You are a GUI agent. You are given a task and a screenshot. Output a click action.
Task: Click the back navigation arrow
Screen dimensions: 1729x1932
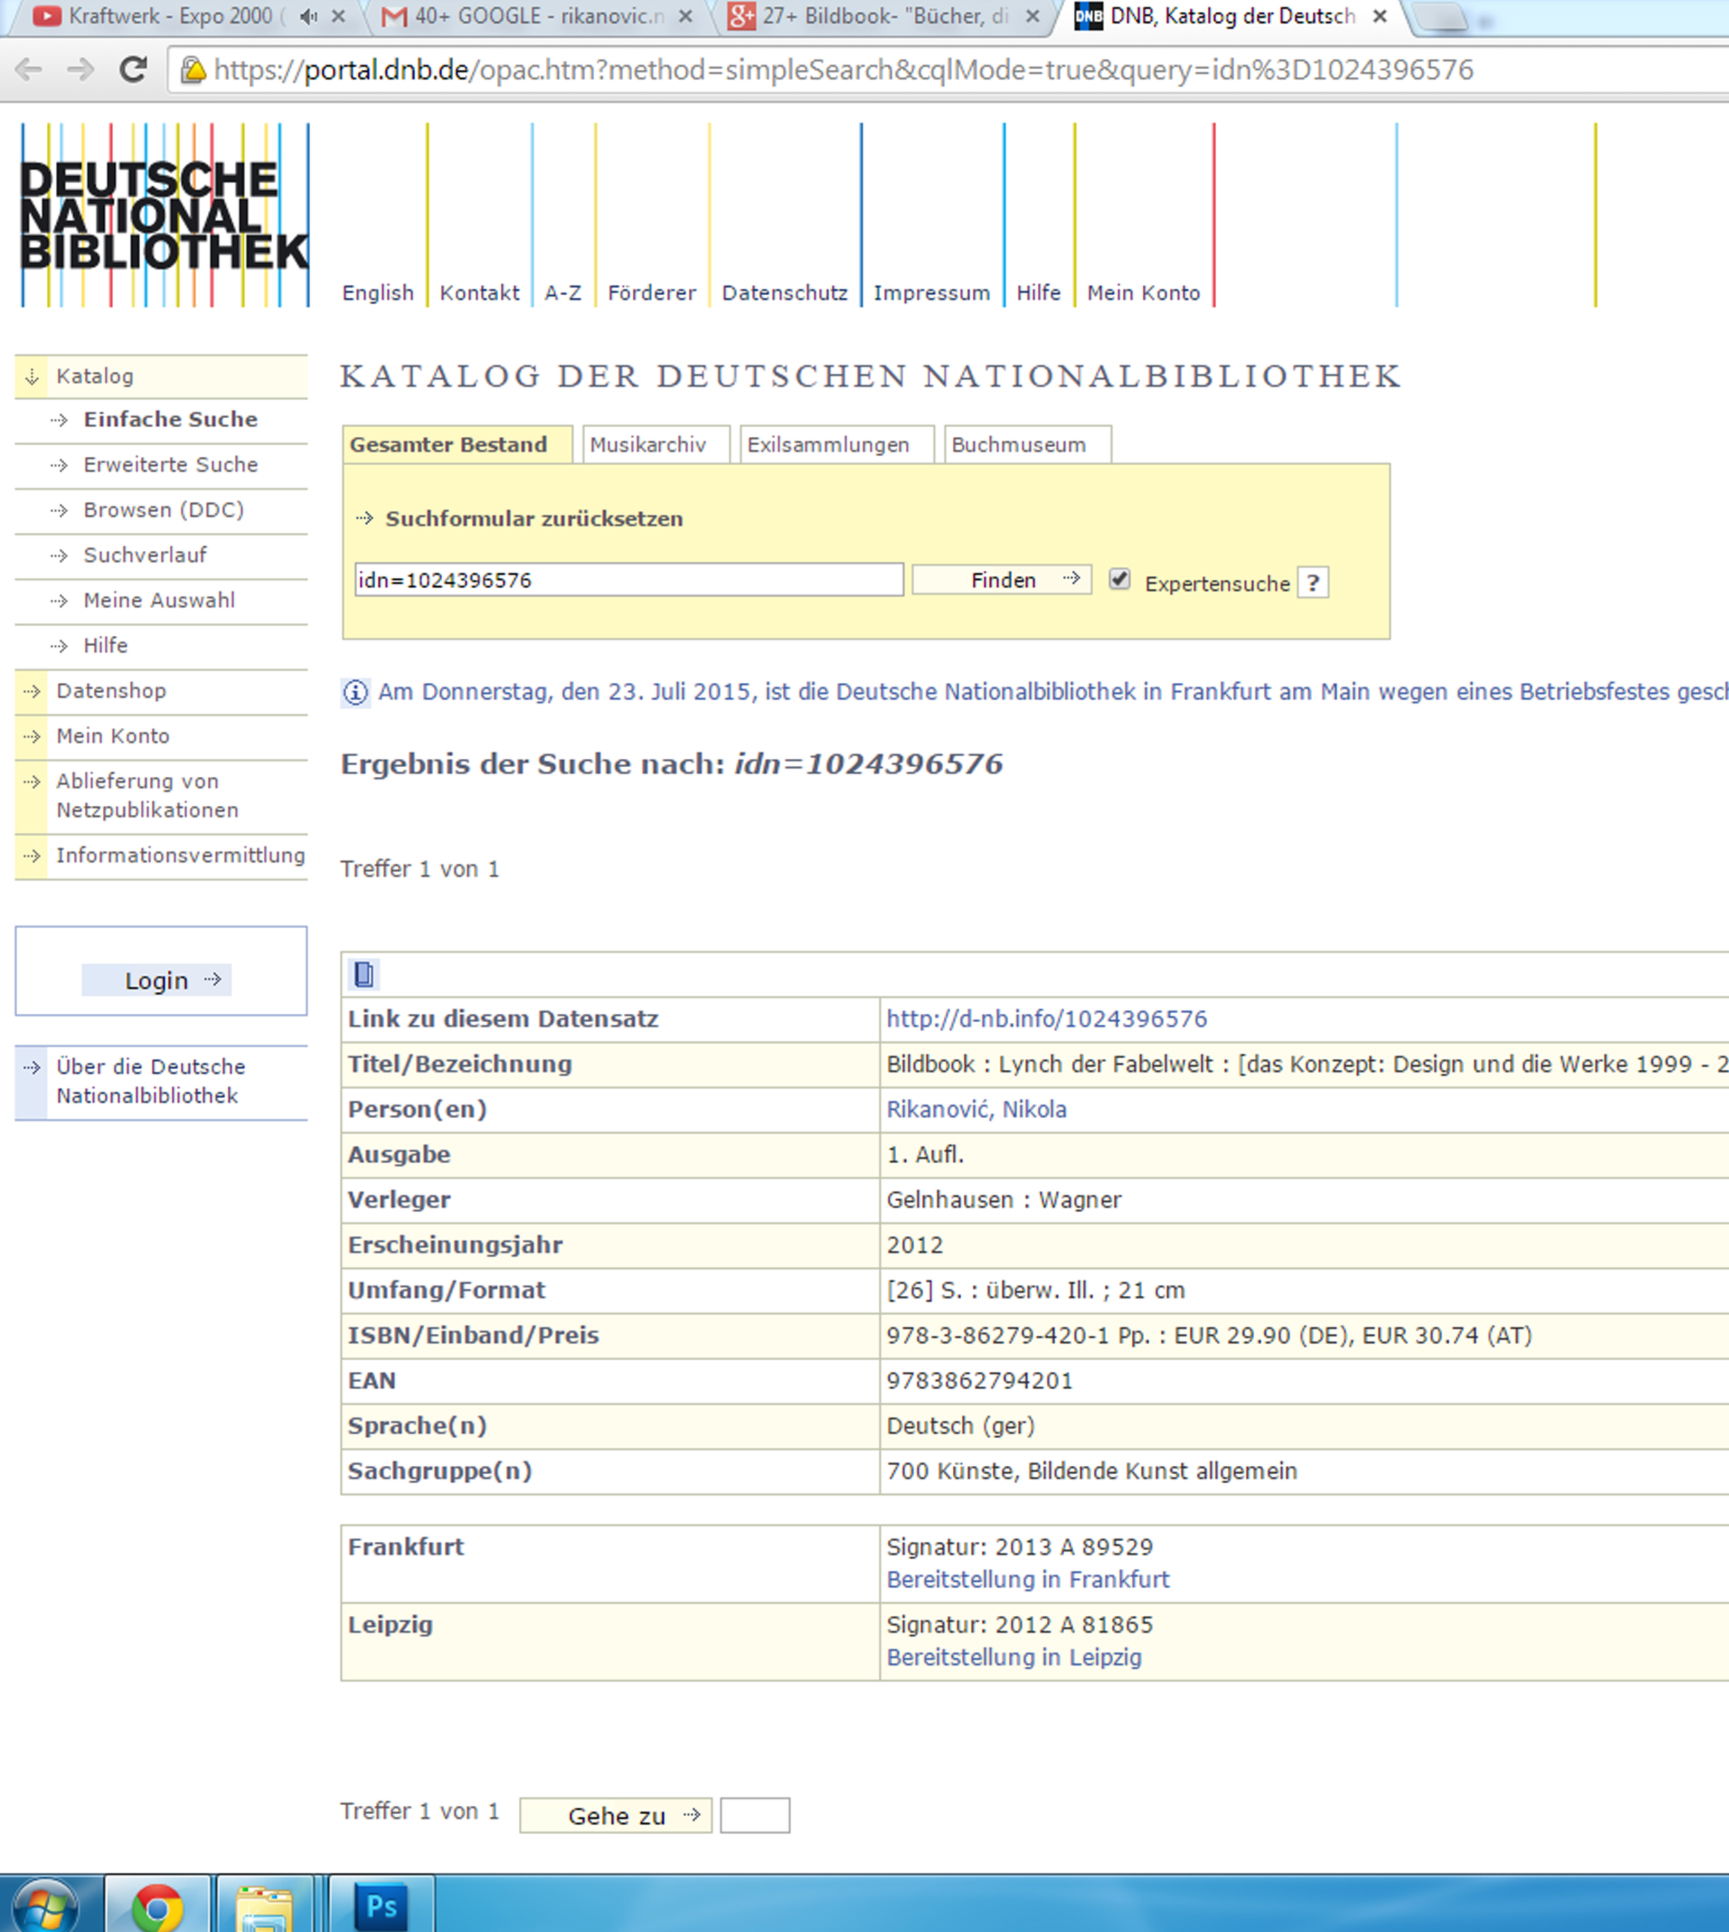(x=29, y=70)
